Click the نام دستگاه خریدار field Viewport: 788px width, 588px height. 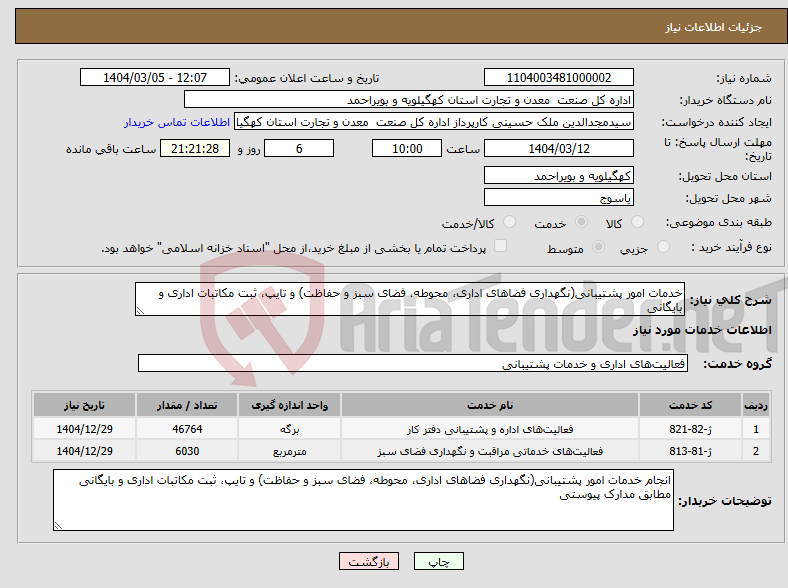pyautogui.click(x=409, y=100)
